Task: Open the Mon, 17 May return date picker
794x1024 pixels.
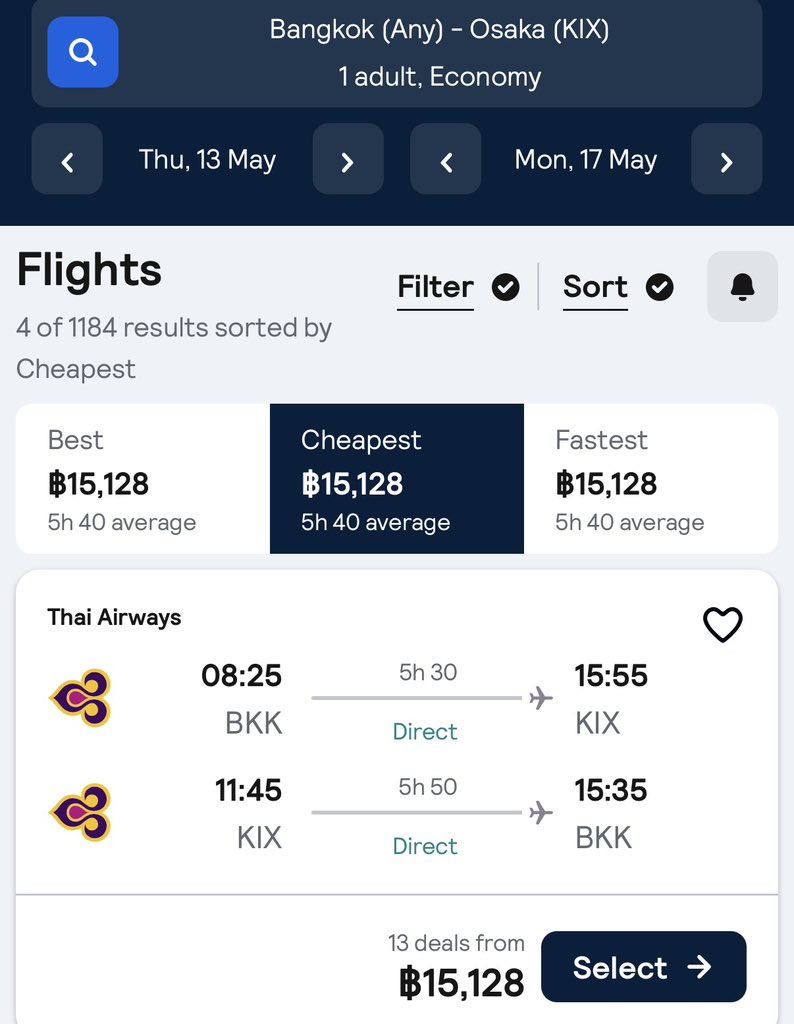Action: click(586, 159)
